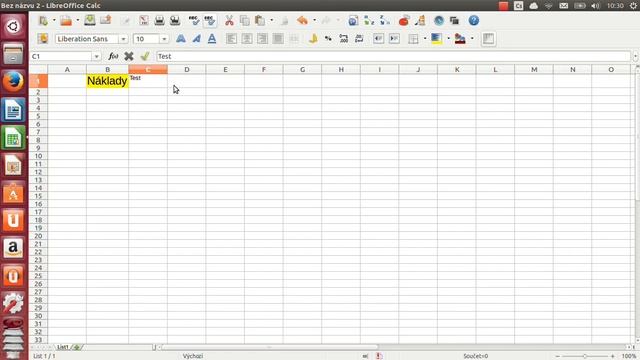The height and width of the screenshot is (360, 640).
Task: Click the Cut scissors icon
Action: tap(229, 20)
